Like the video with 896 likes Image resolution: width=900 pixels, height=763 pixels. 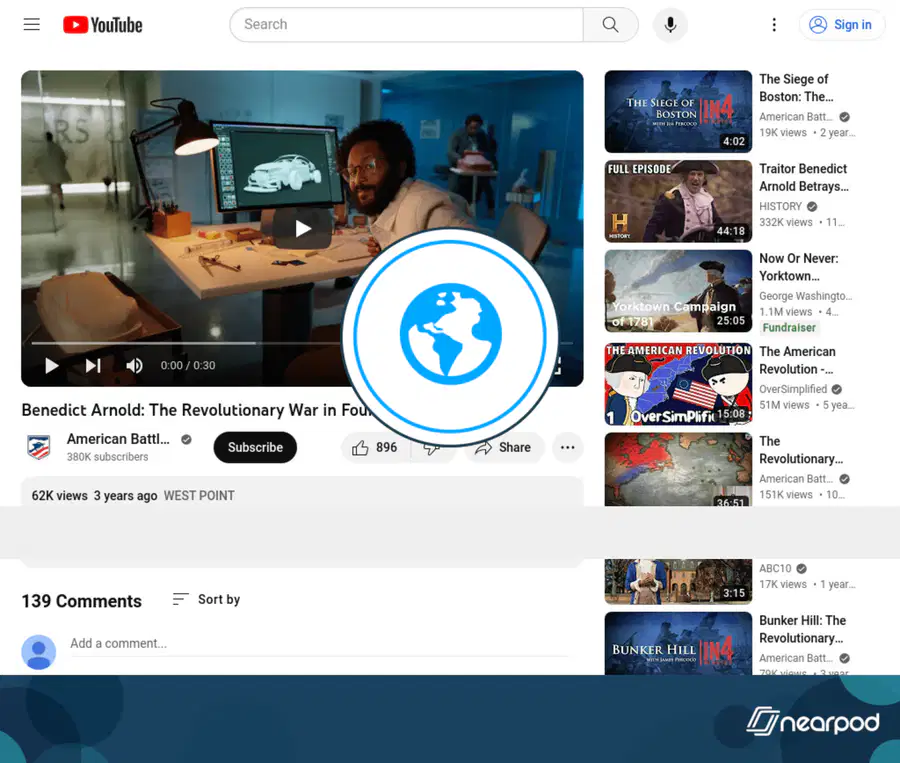point(375,448)
